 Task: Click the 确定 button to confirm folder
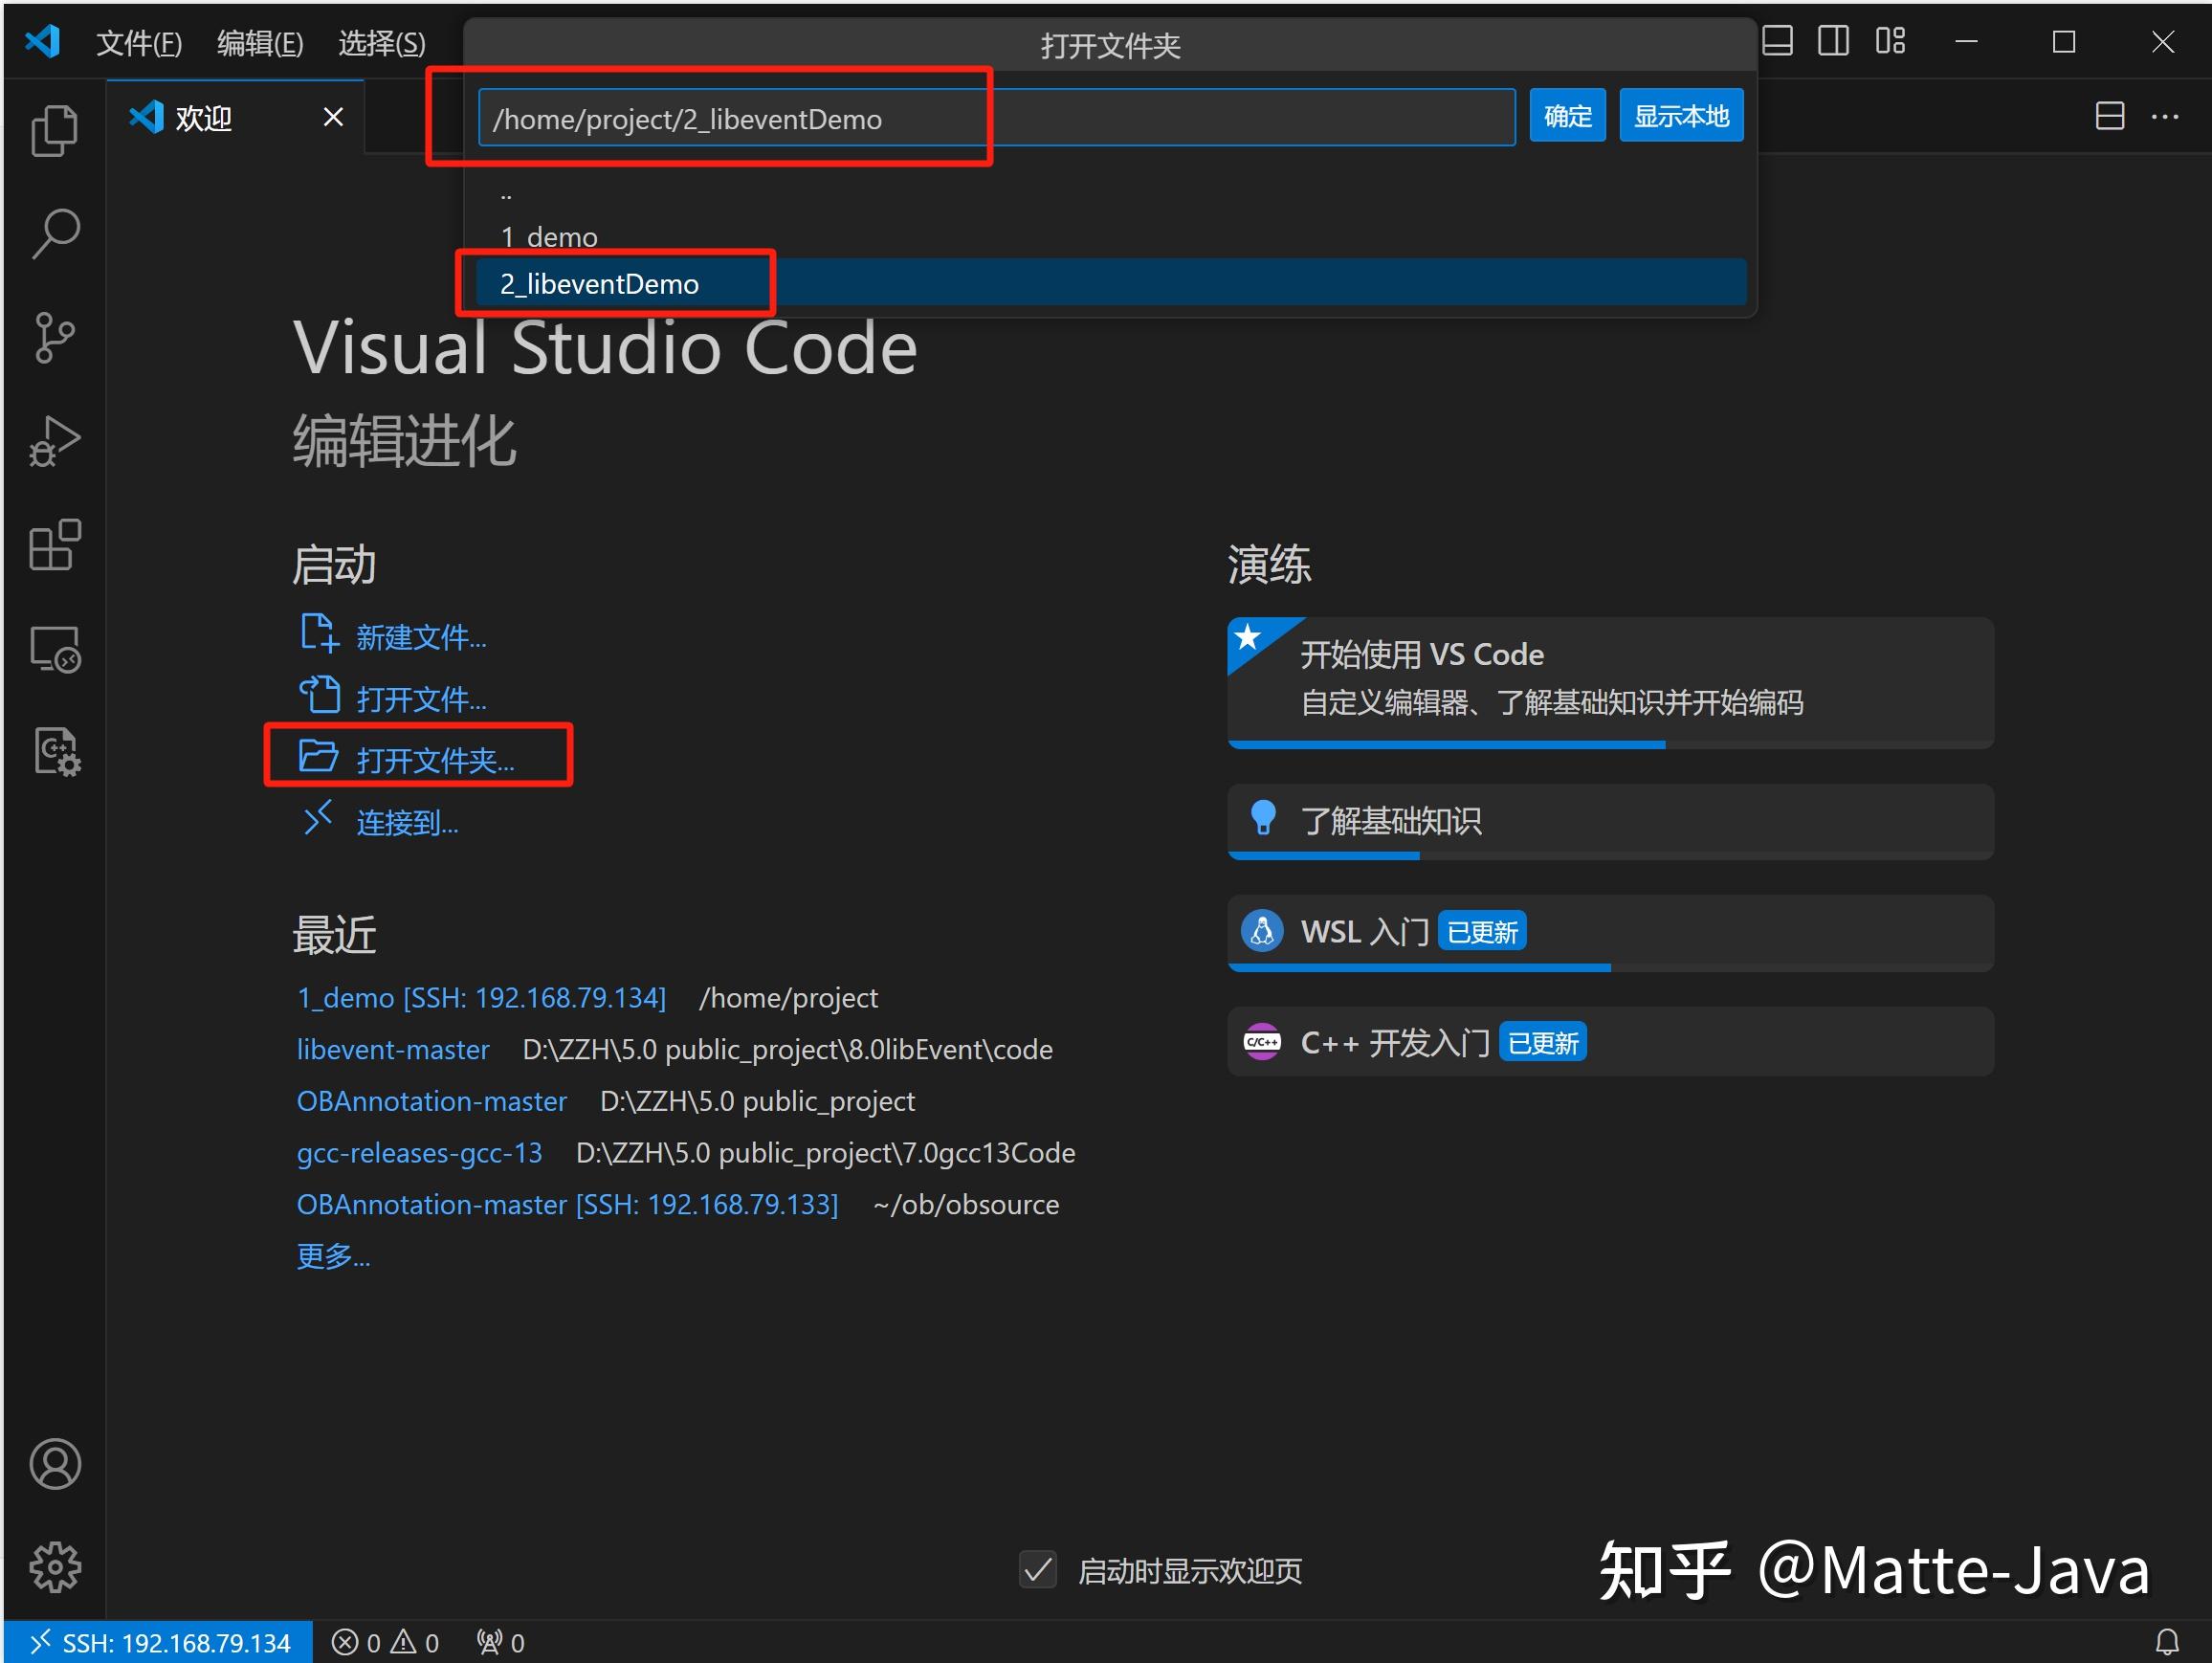tap(1567, 114)
